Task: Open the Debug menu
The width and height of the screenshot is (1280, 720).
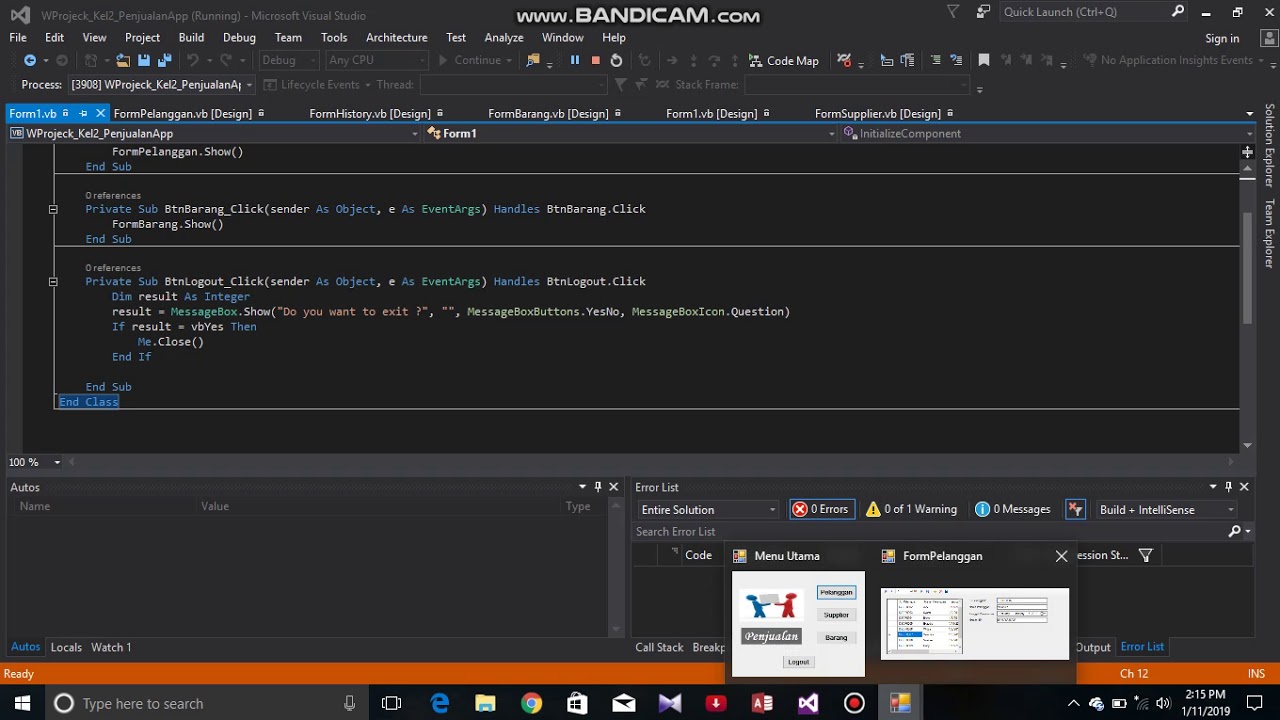Action: coord(239,37)
